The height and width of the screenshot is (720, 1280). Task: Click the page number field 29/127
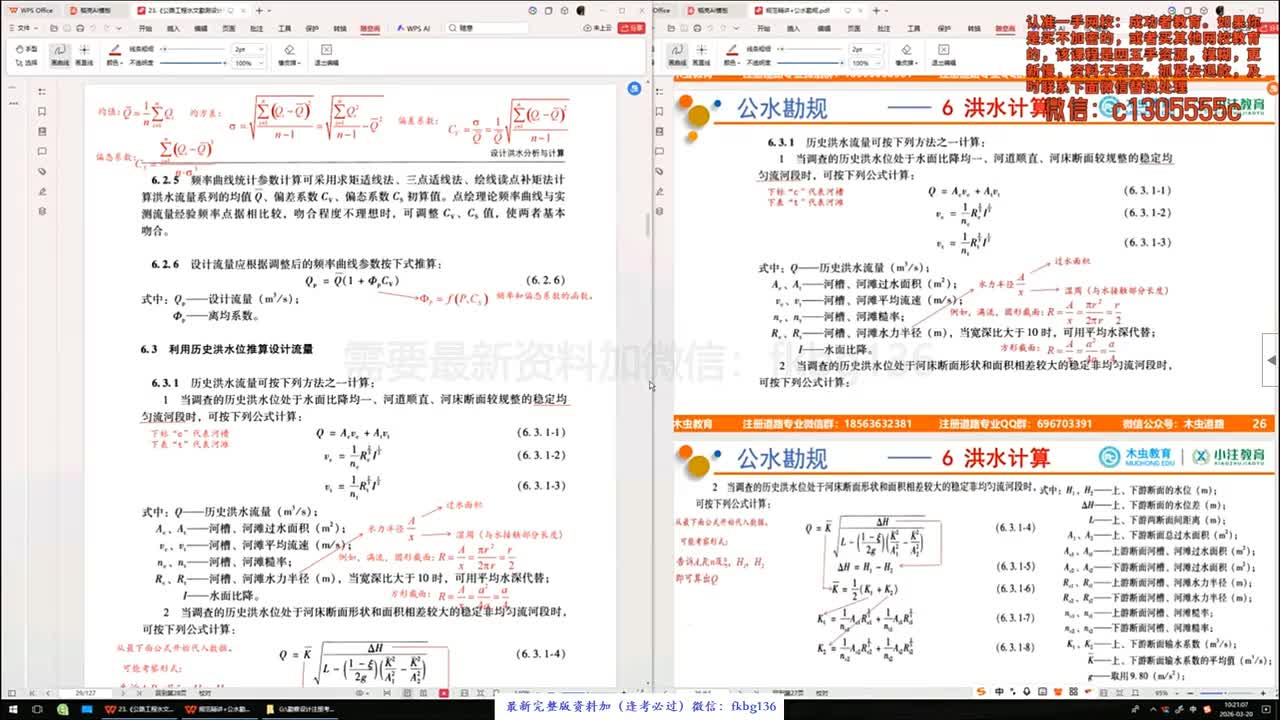tap(85, 693)
